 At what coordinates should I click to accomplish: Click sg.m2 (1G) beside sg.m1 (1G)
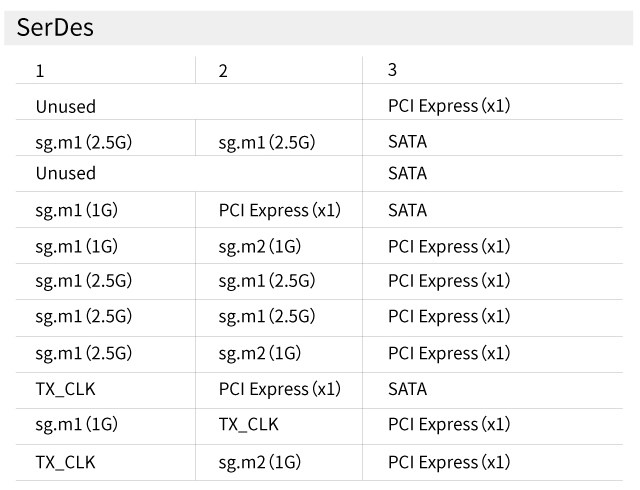coord(259,246)
